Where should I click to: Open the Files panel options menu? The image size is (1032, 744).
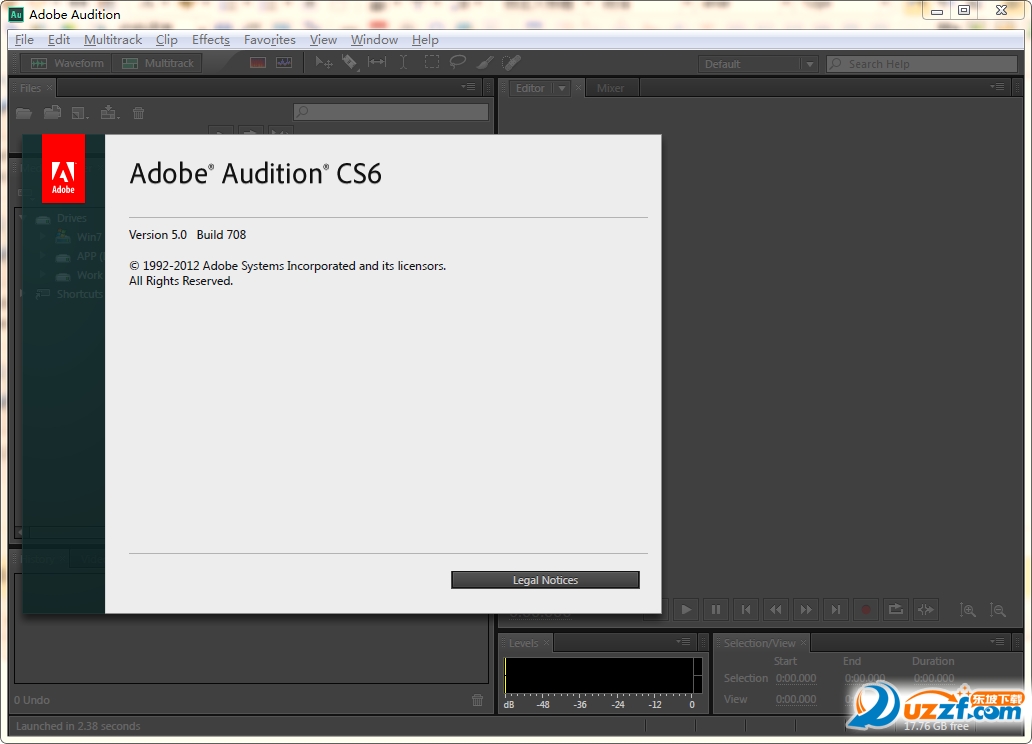click(469, 87)
